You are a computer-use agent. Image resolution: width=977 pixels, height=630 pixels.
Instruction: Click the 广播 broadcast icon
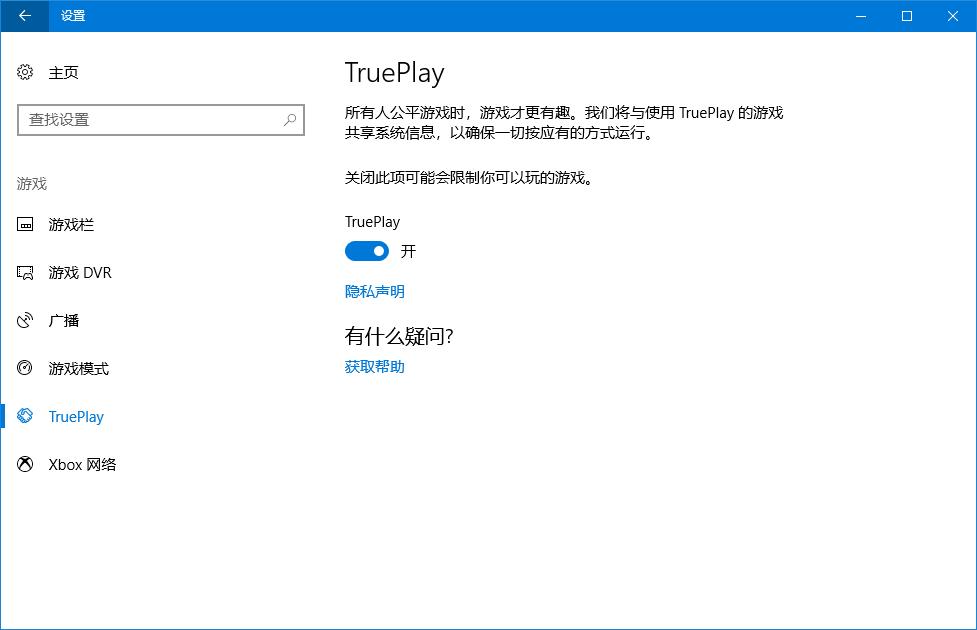(x=25, y=320)
